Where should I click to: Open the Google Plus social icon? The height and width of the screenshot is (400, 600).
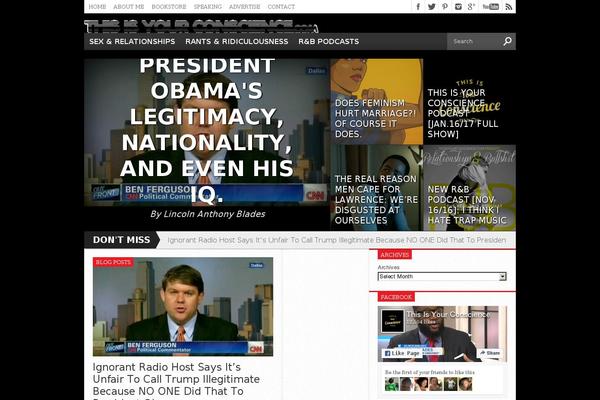pyautogui.click(x=471, y=7)
